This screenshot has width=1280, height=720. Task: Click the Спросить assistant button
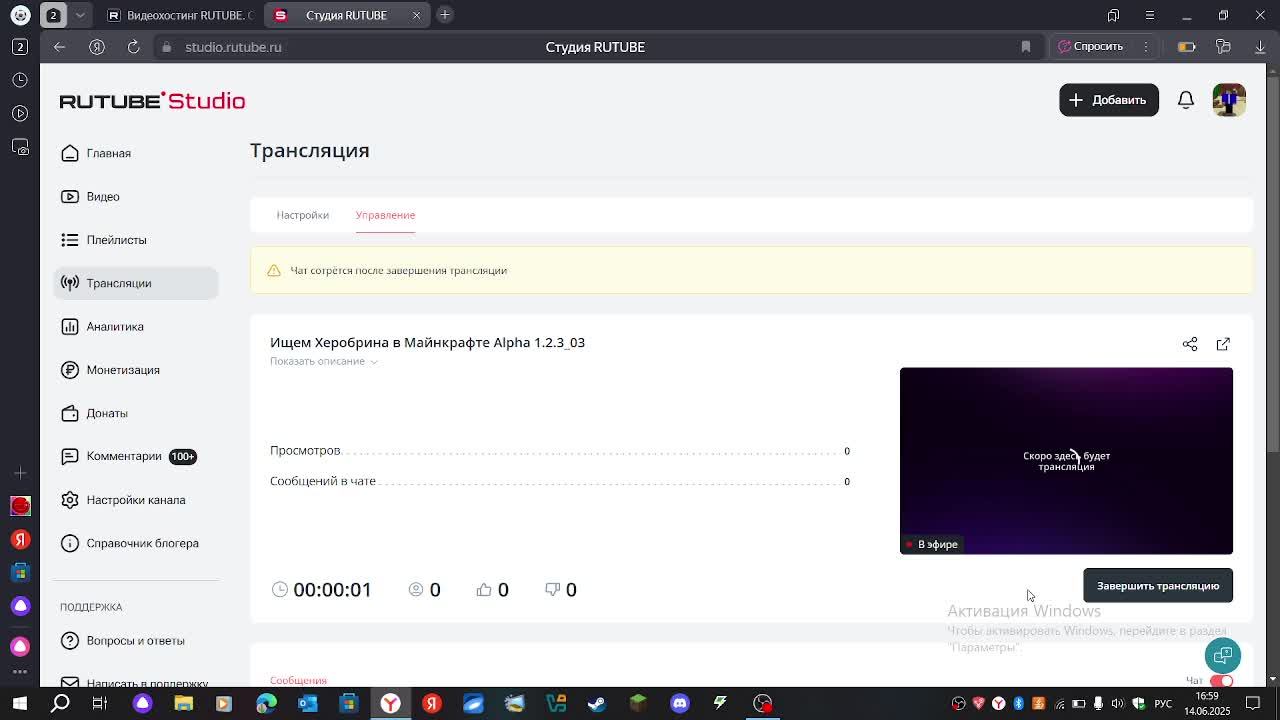click(x=1091, y=46)
